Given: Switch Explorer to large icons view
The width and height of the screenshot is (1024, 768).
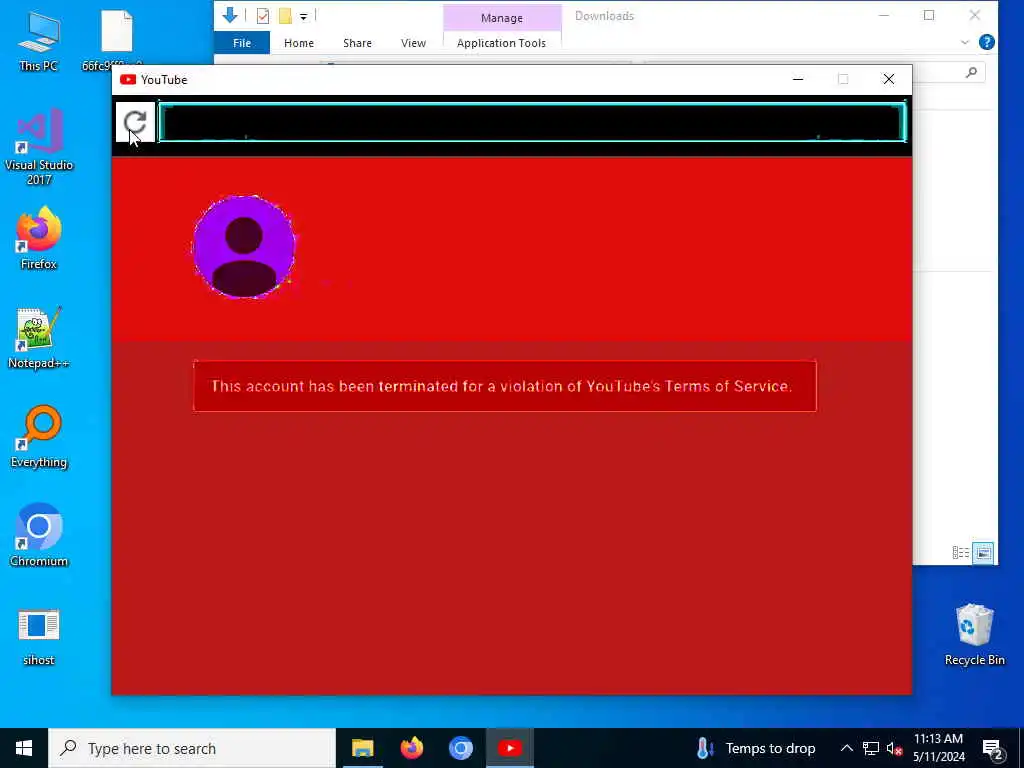Looking at the screenshot, I should pyautogui.click(x=983, y=553).
